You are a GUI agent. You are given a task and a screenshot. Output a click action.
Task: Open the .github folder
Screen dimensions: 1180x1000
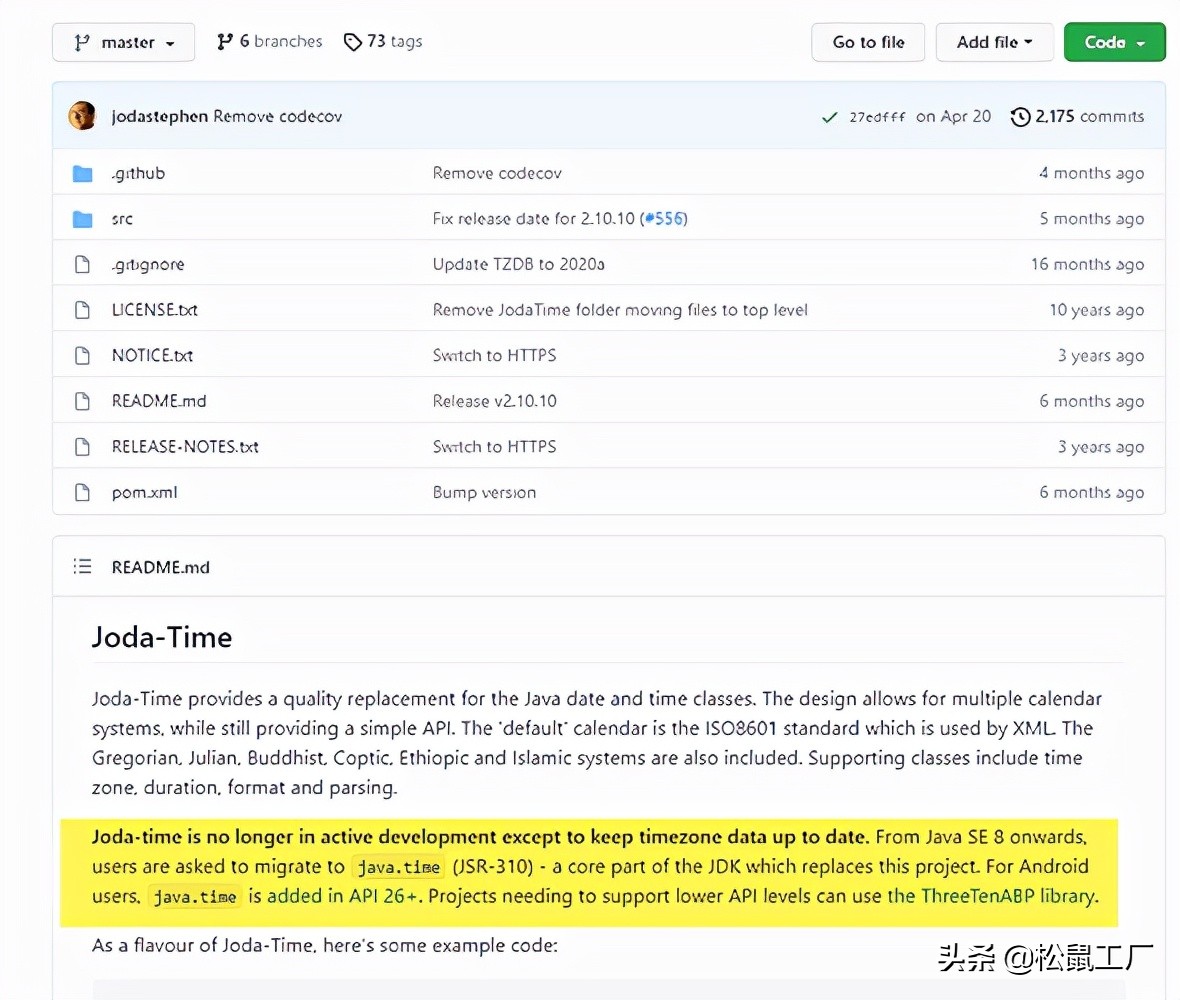(138, 174)
